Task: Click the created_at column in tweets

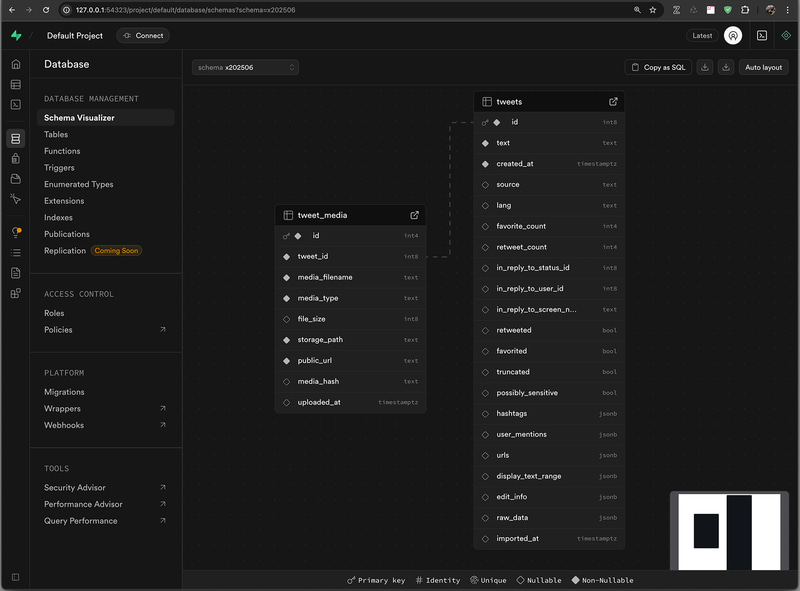Action: point(549,164)
